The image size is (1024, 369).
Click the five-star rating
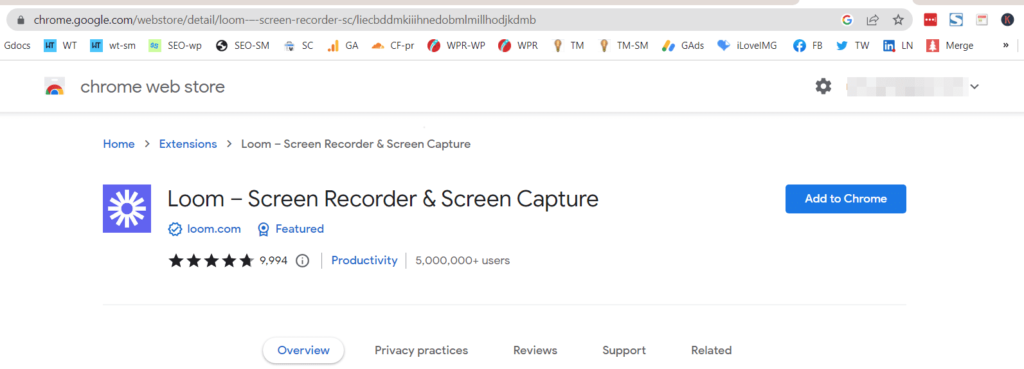tap(210, 261)
